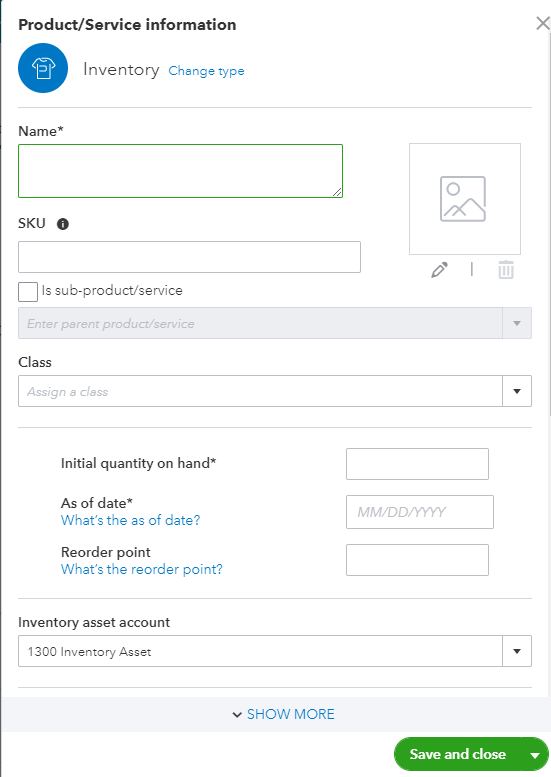The image size is (551, 777).
Task: Click the product image placeholder
Action: pos(465,199)
